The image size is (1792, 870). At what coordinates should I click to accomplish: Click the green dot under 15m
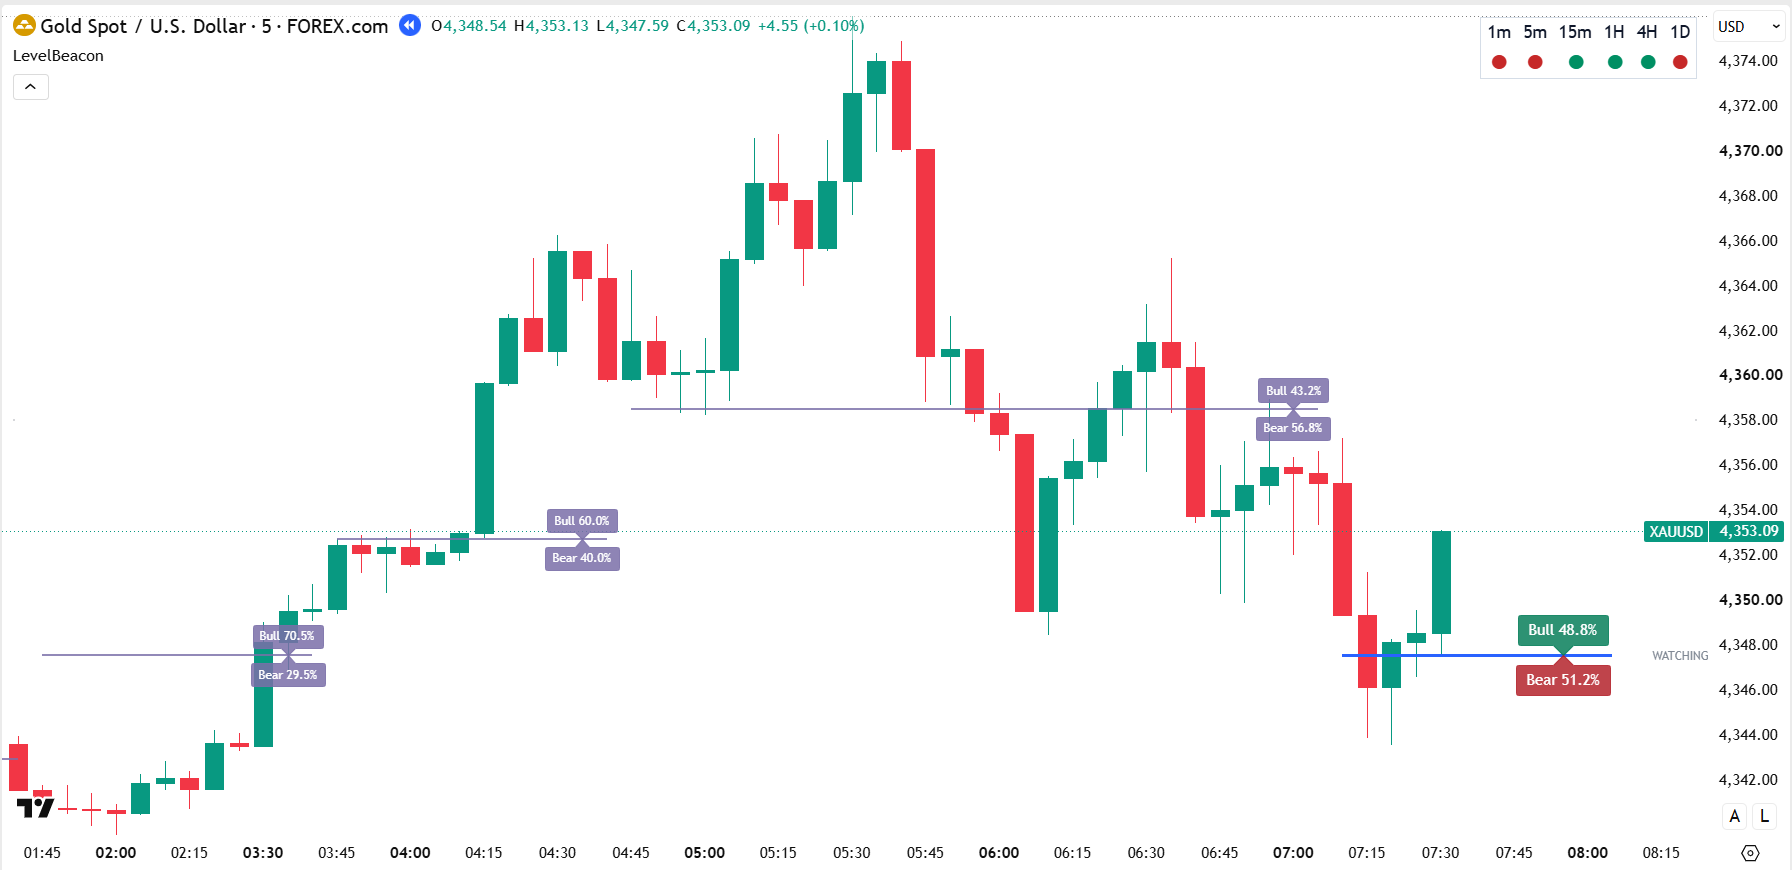coord(1576,62)
